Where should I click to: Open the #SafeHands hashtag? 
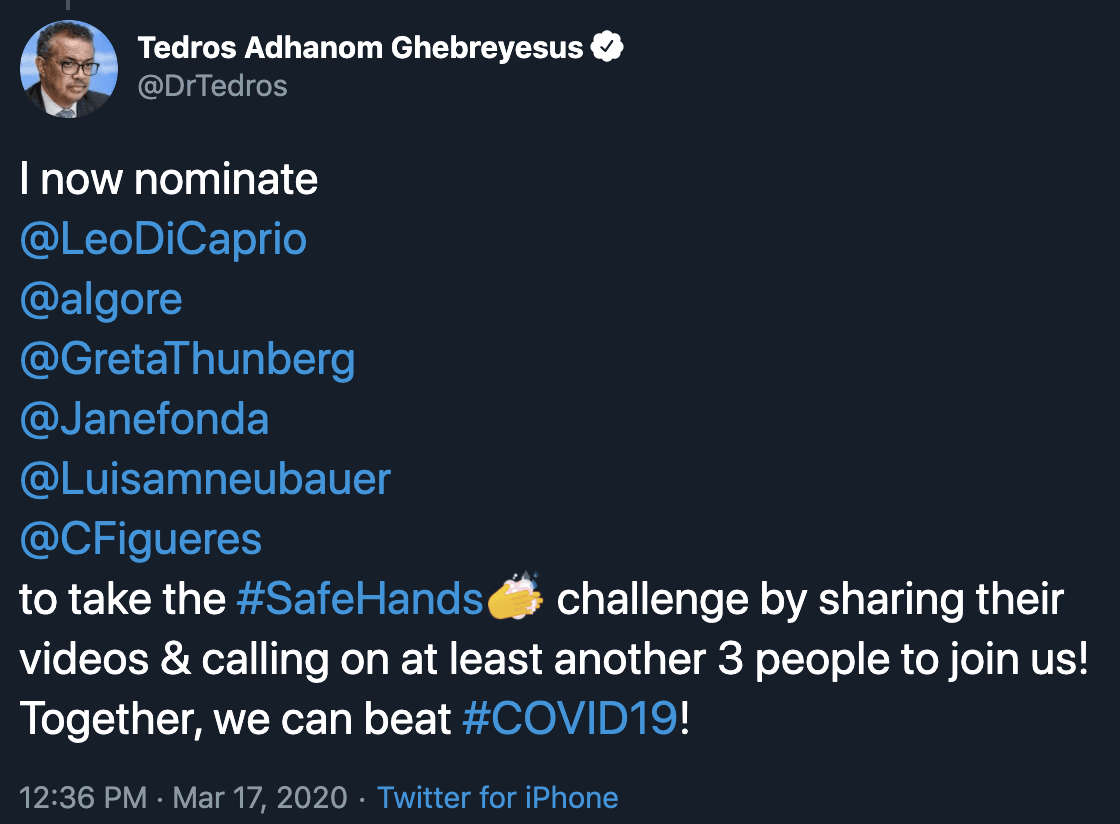point(360,600)
